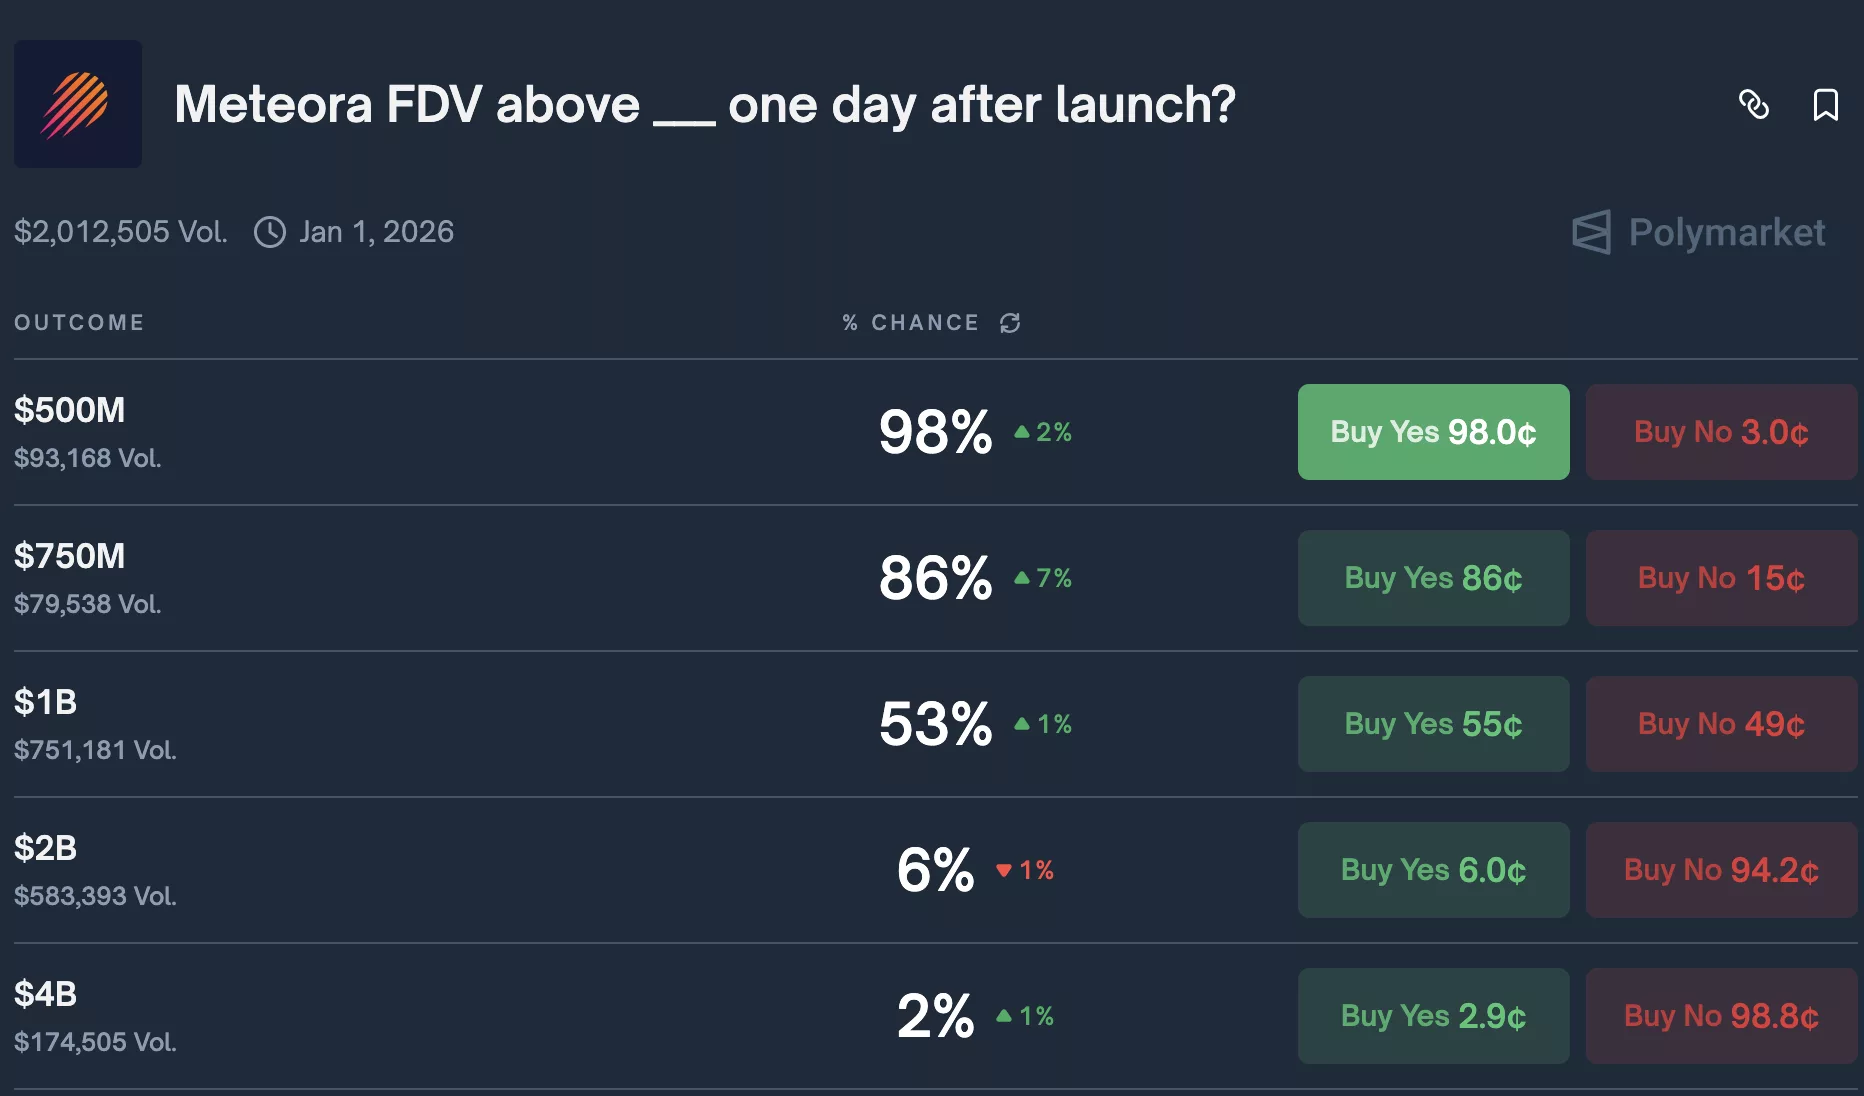Select Buy Yes at 98.0¢ for $500M
The height and width of the screenshot is (1096, 1864).
pyautogui.click(x=1433, y=432)
